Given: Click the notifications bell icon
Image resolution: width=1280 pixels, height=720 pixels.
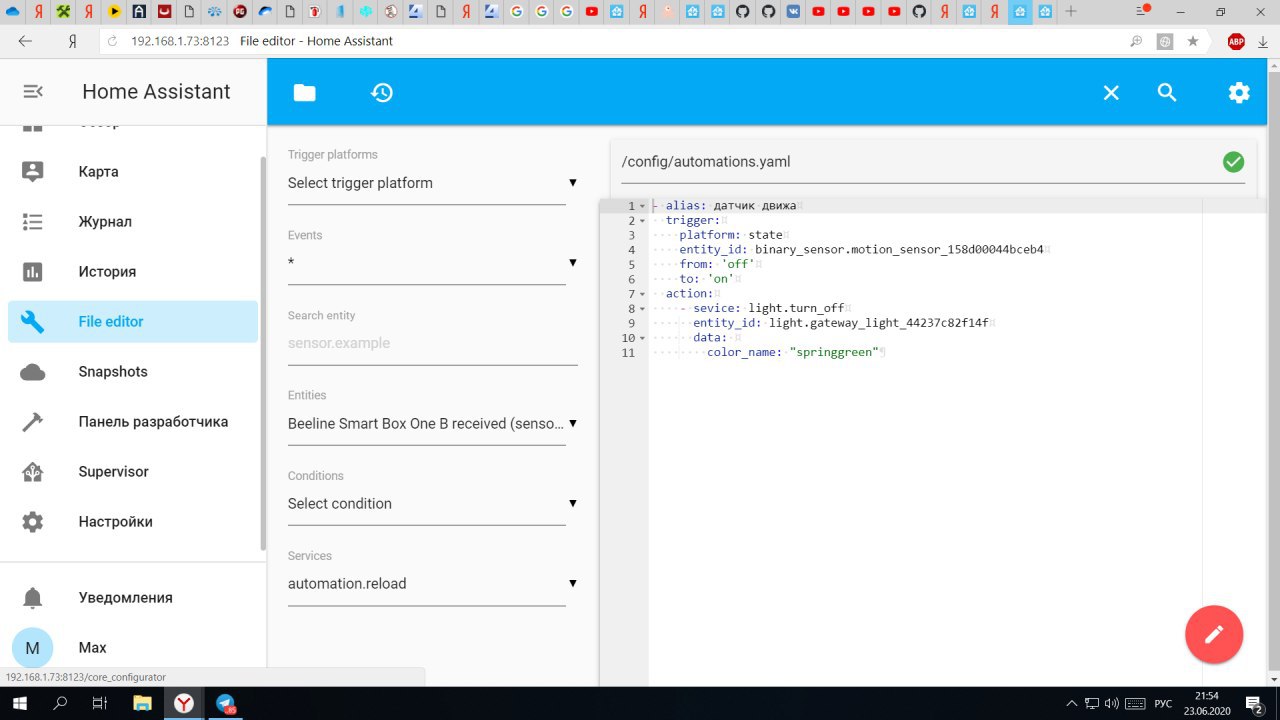Looking at the screenshot, I should click(33, 597).
